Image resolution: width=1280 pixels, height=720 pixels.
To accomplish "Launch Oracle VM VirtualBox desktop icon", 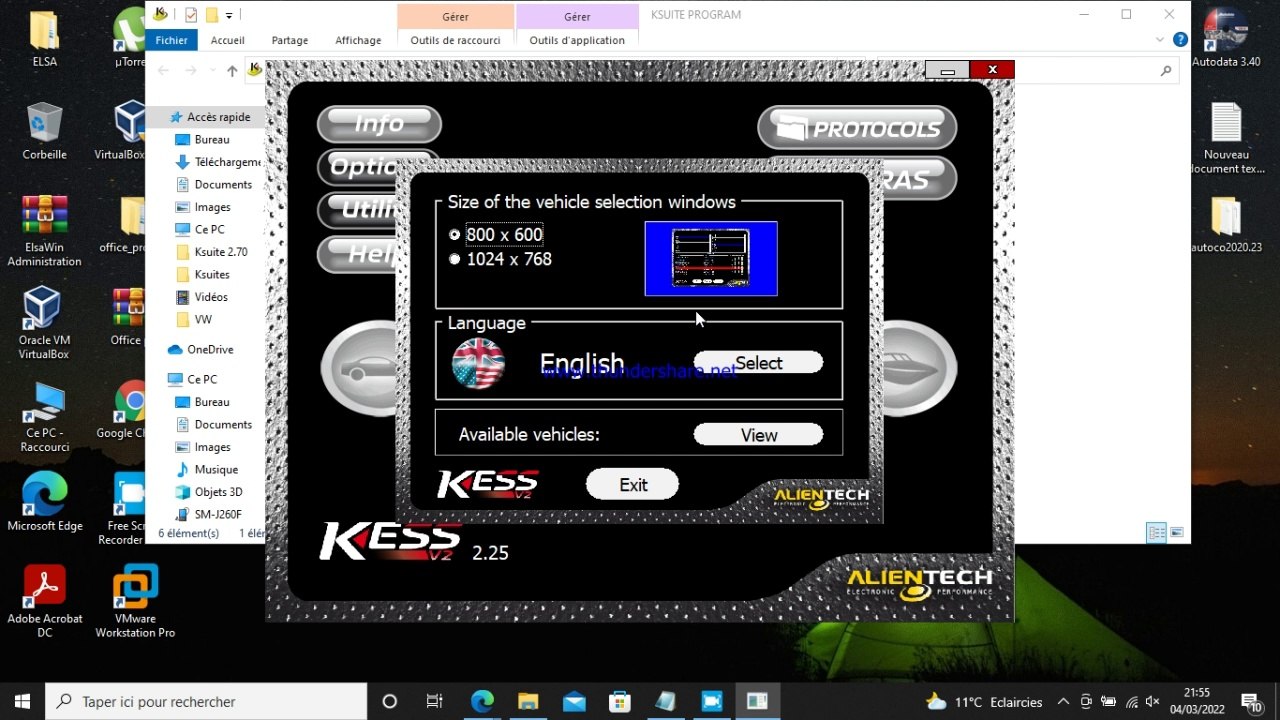I will tap(44, 323).
